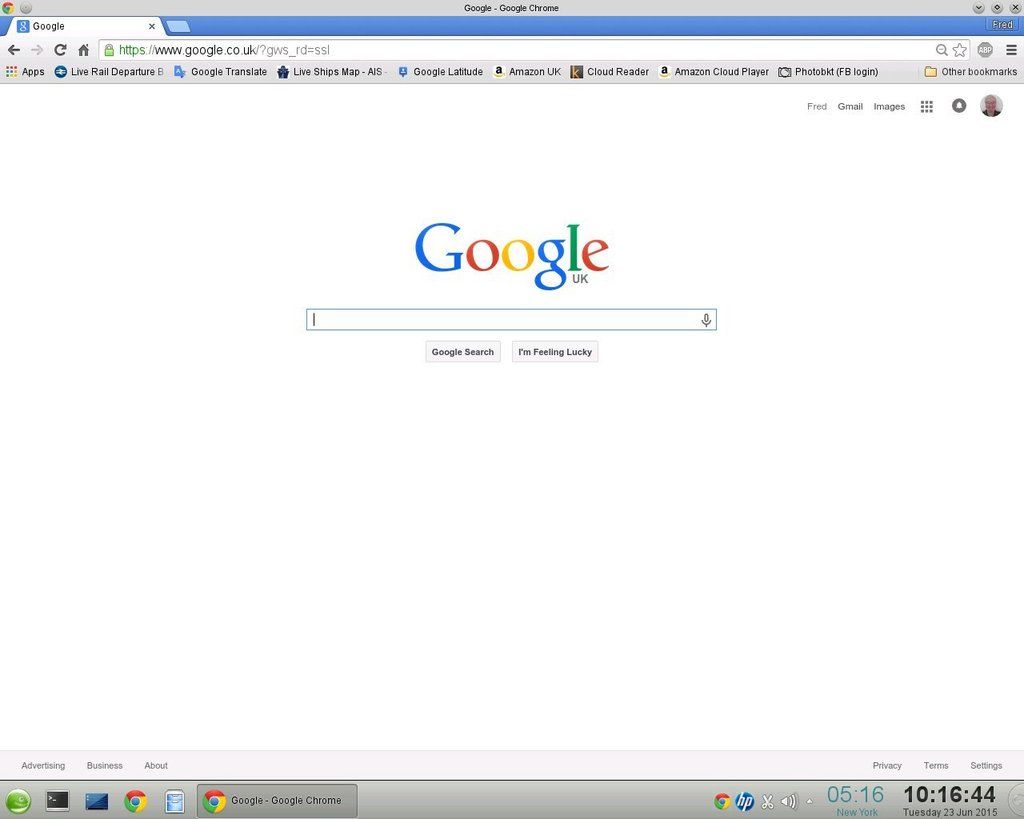The image size is (1024, 819).
Task: Click the green padlock security icon
Action: [x=109, y=50]
